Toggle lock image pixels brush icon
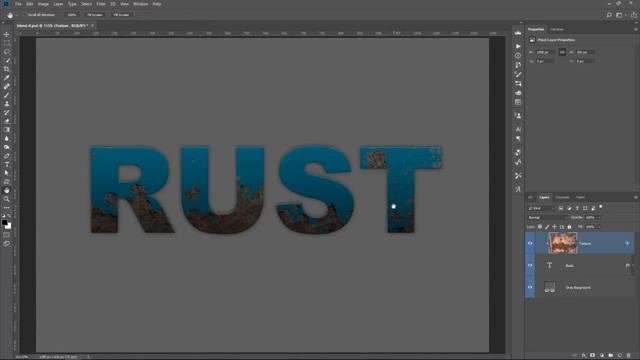This screenshot has width=640, height=360. pos(547,227)
